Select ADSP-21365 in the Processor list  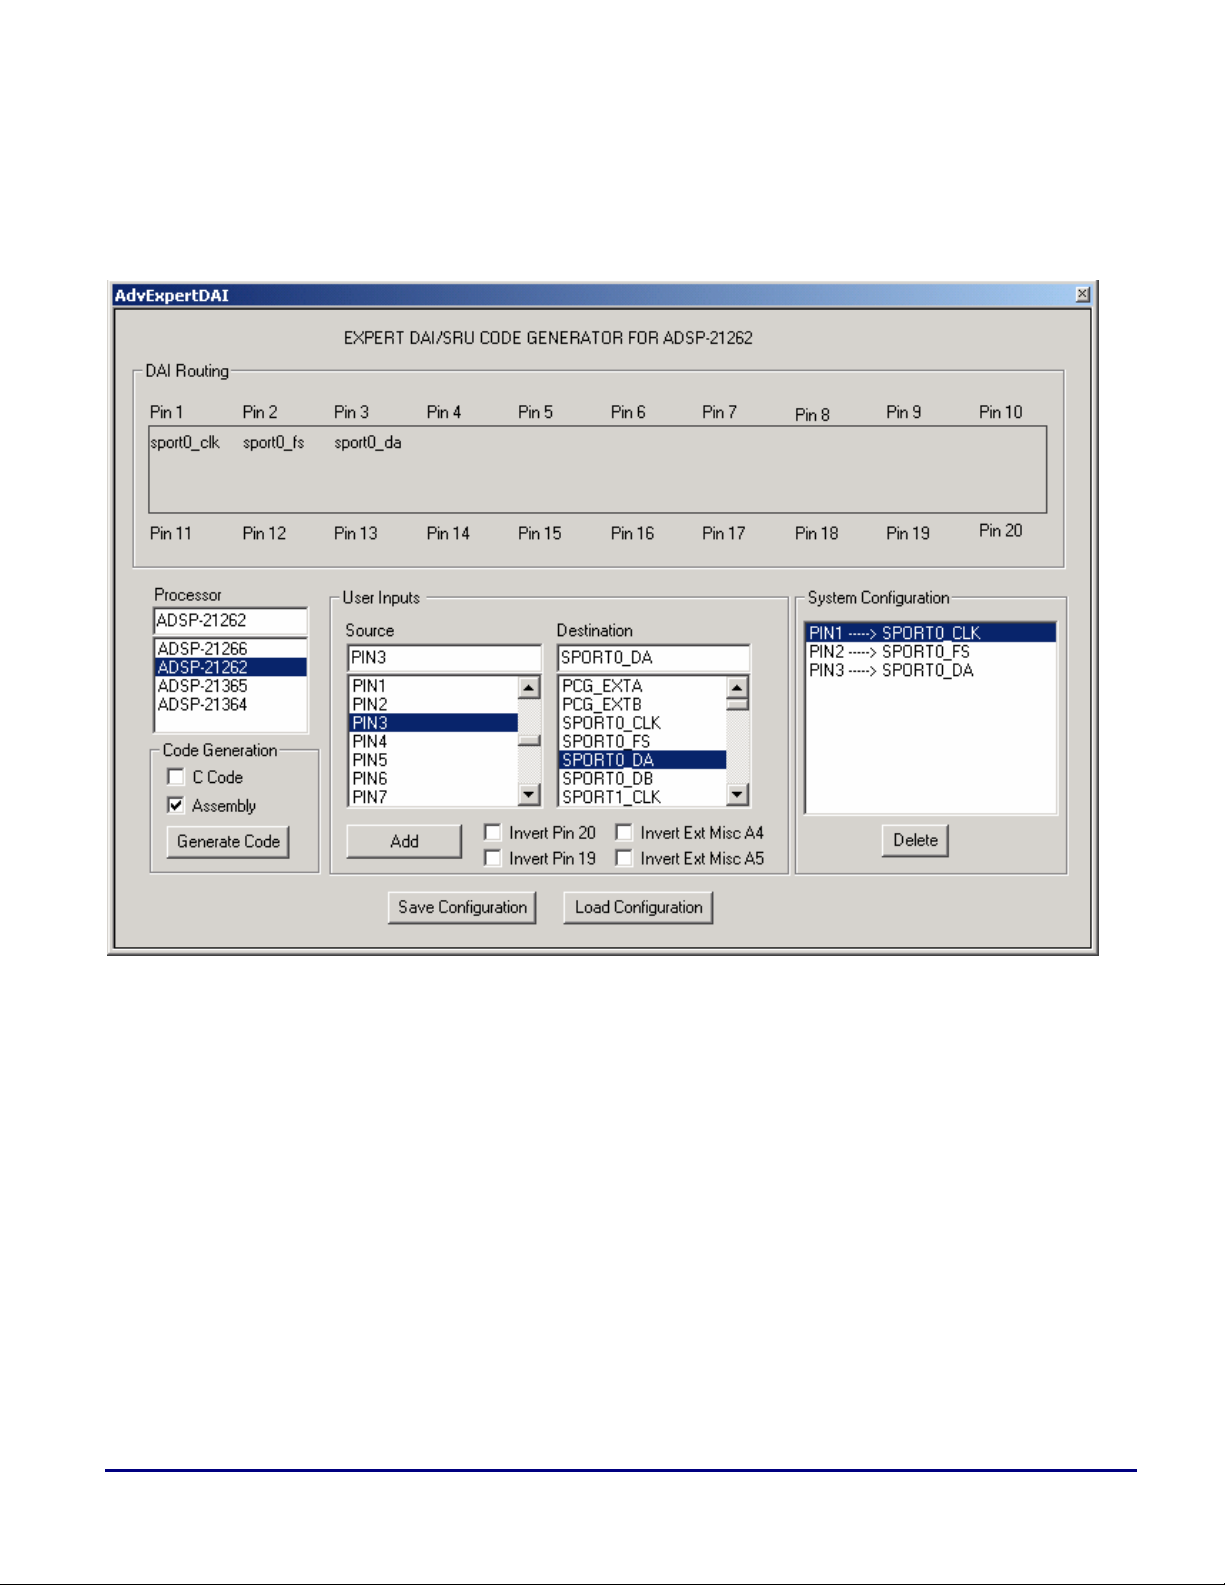[x=230, y=686]
